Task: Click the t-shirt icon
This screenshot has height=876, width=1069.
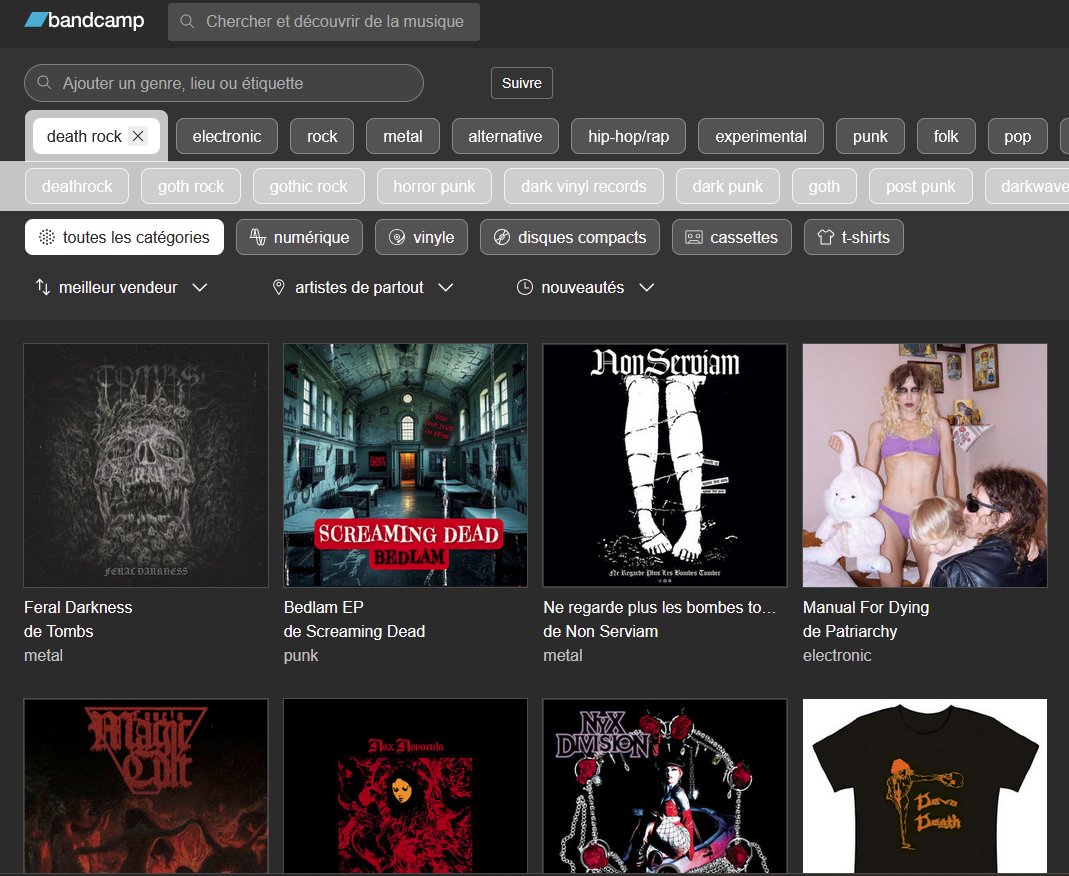Action: tap(826, 237)
